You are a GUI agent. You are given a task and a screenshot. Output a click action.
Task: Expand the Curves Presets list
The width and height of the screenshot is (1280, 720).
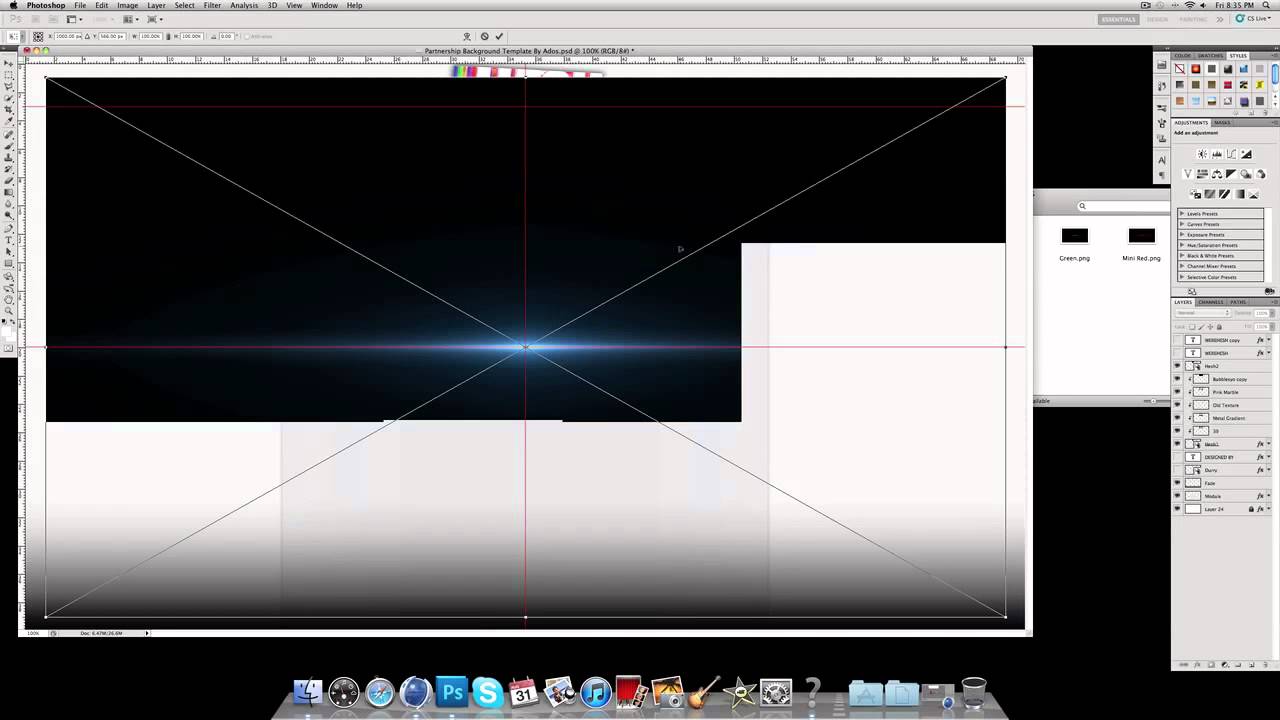pos(1182,224)
